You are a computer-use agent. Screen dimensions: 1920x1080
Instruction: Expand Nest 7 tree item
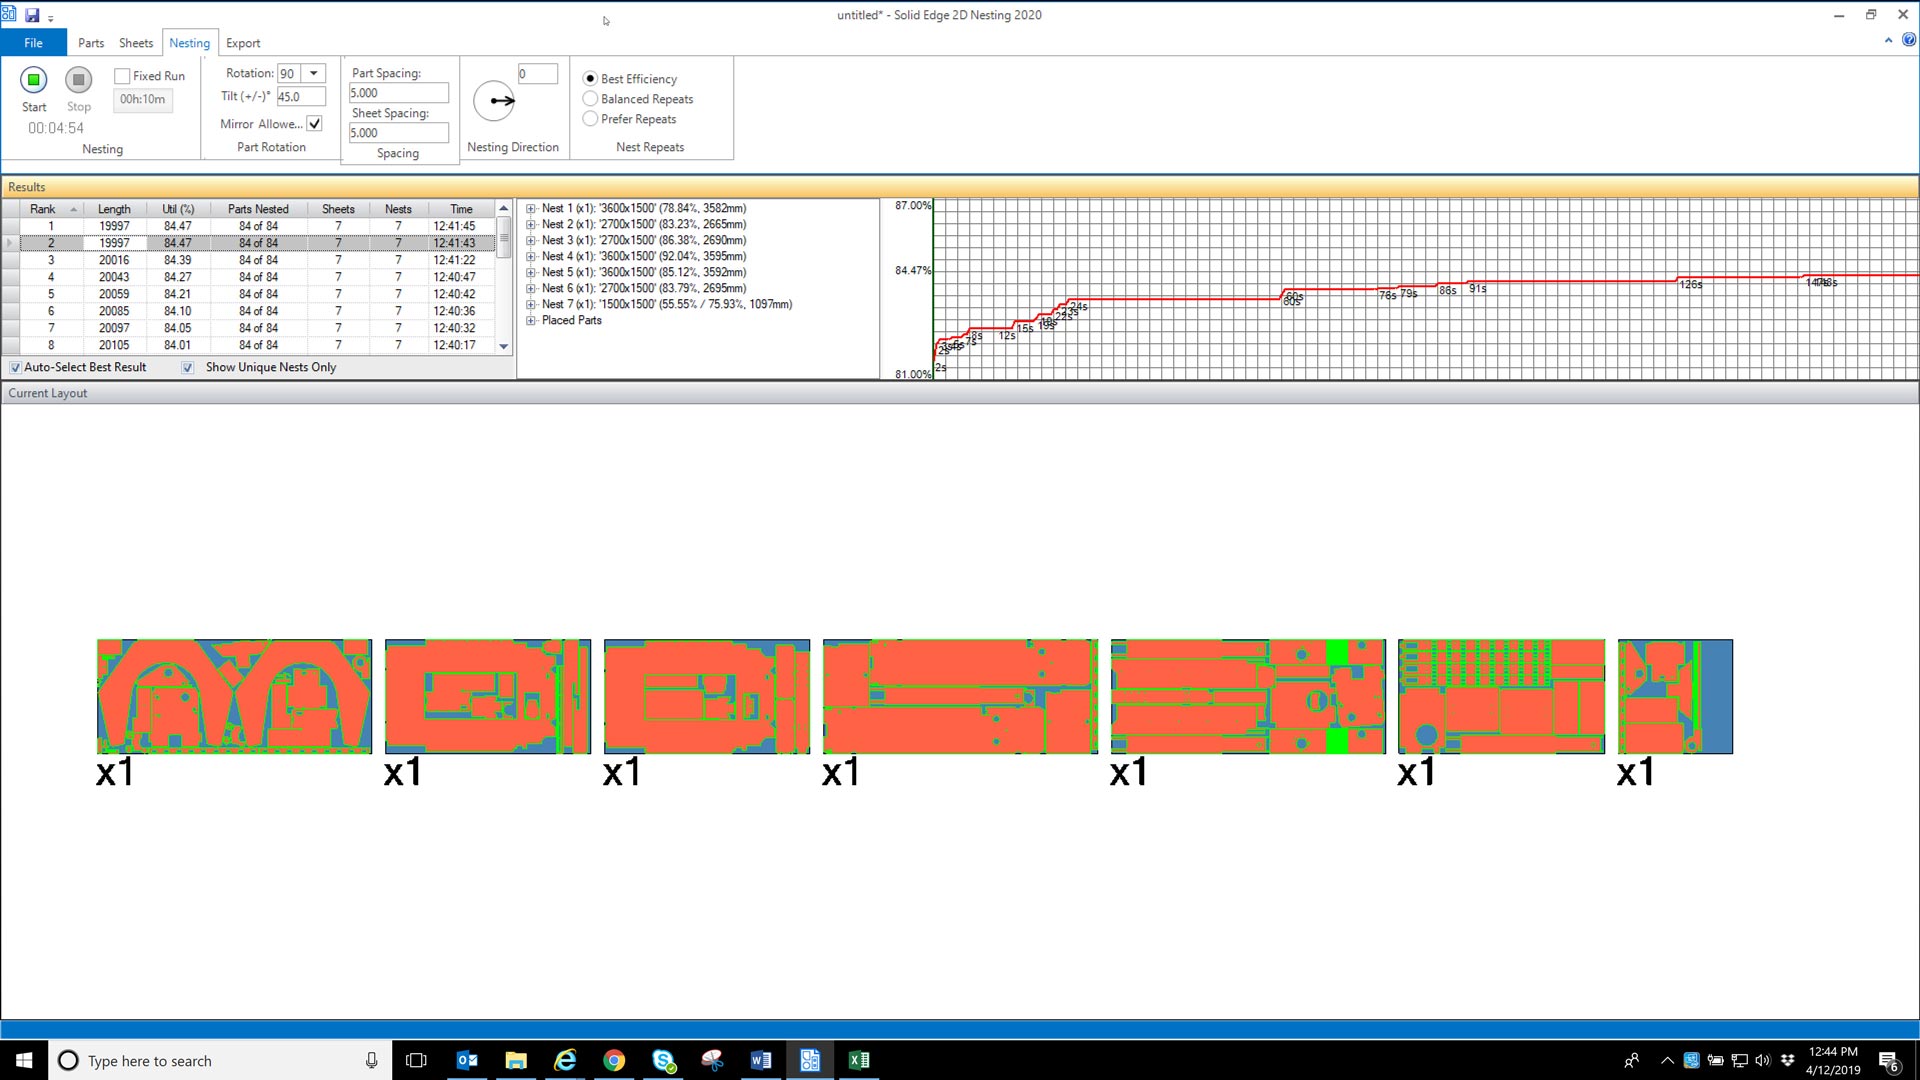[531, 303]
